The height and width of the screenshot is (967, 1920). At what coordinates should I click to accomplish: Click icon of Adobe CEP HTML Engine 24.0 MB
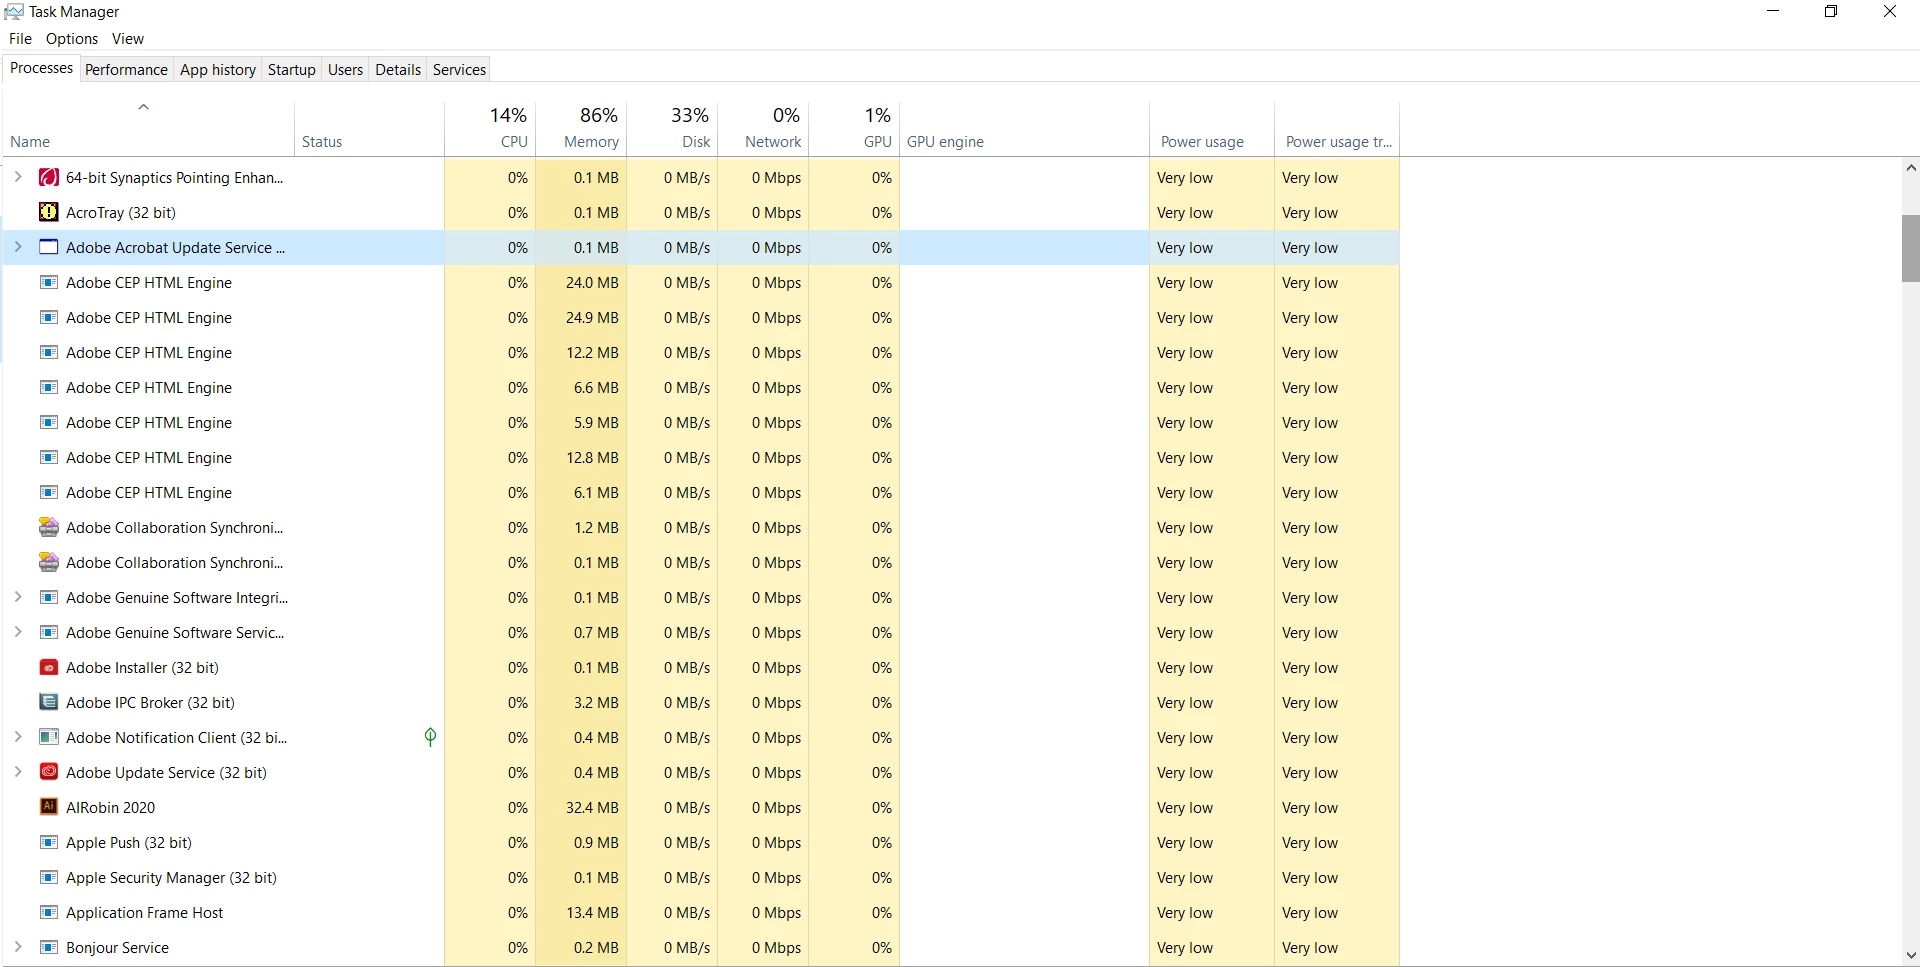click(48, 283)
